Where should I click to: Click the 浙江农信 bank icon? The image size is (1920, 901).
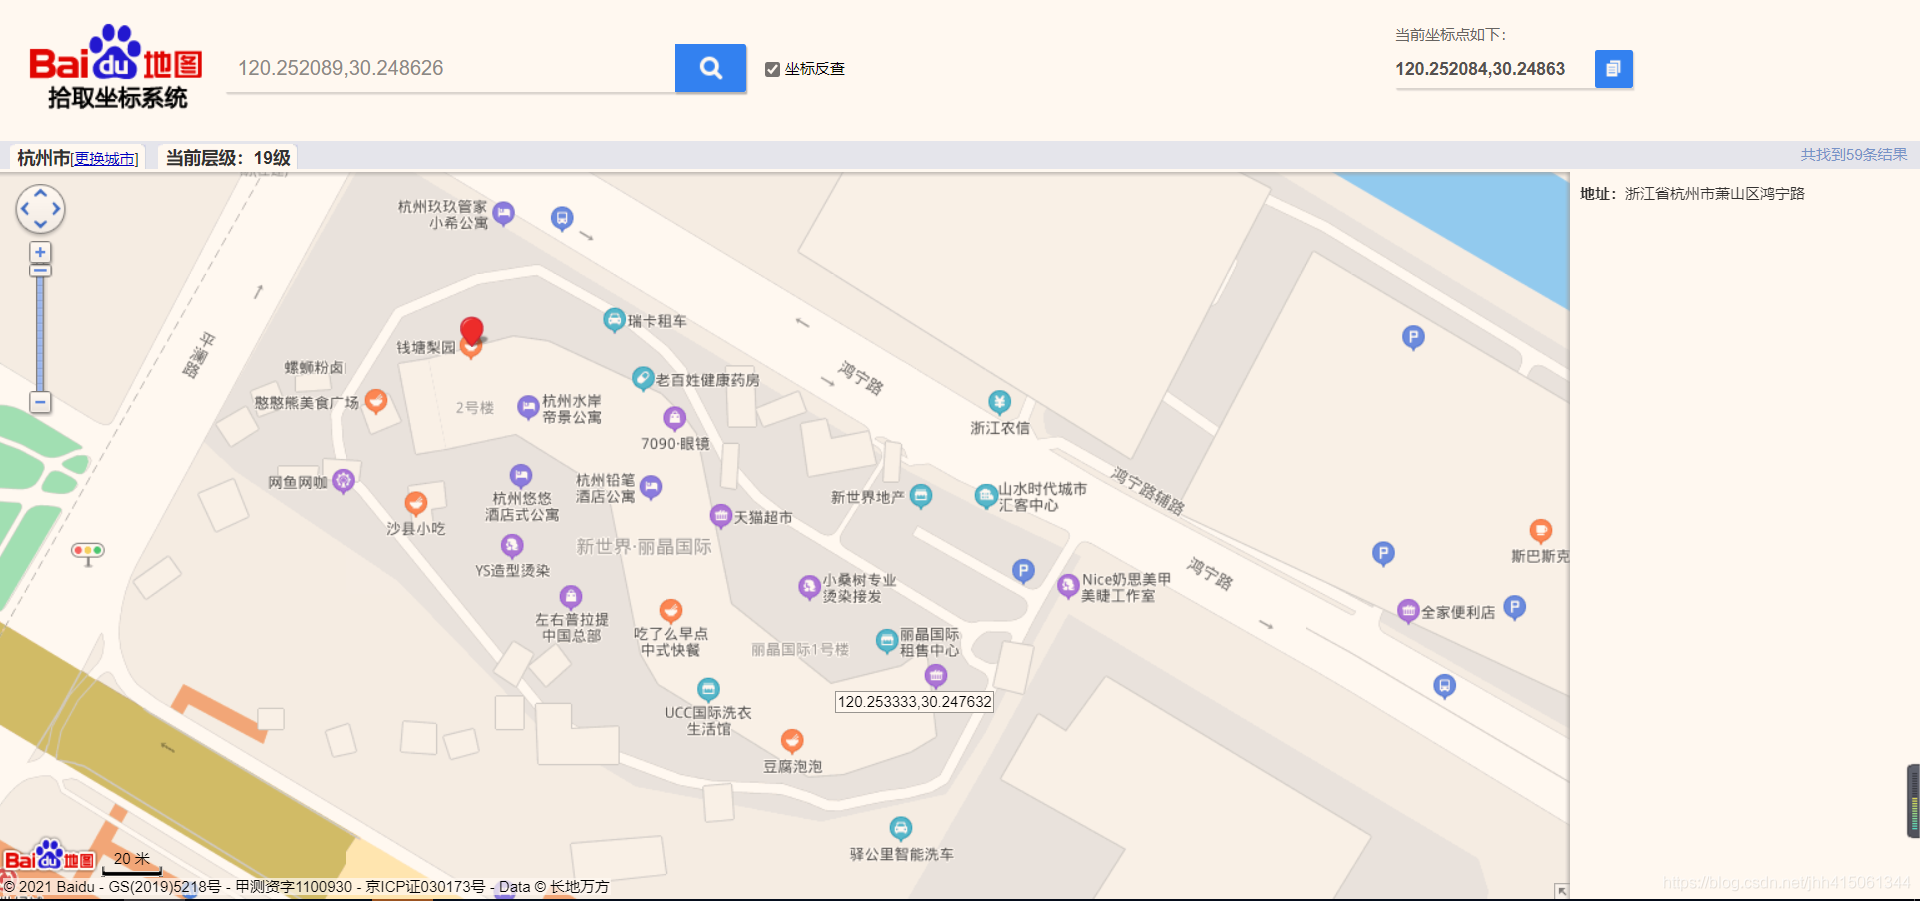point(999,403)
